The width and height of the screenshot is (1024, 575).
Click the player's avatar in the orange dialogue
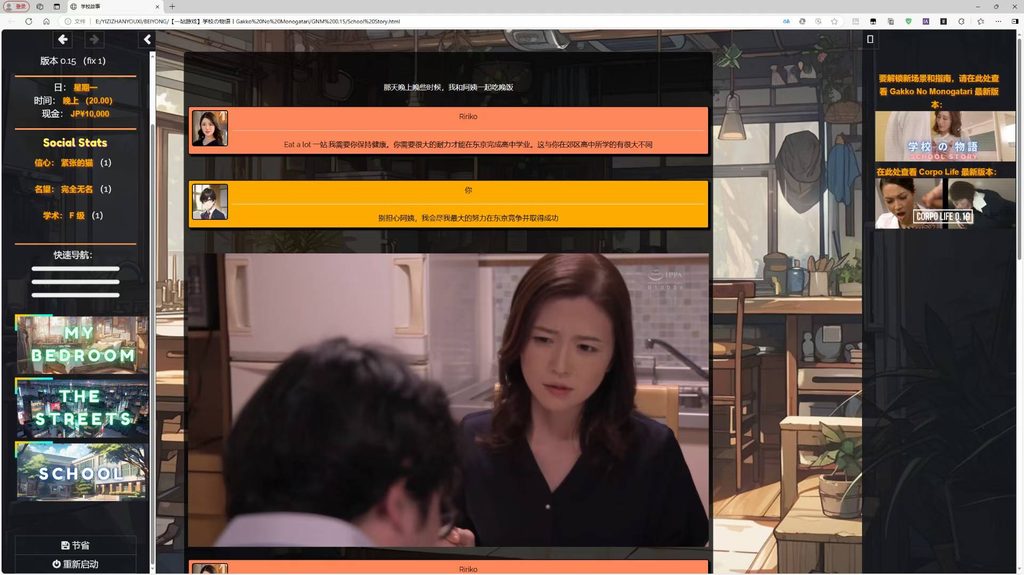[210, 201]
